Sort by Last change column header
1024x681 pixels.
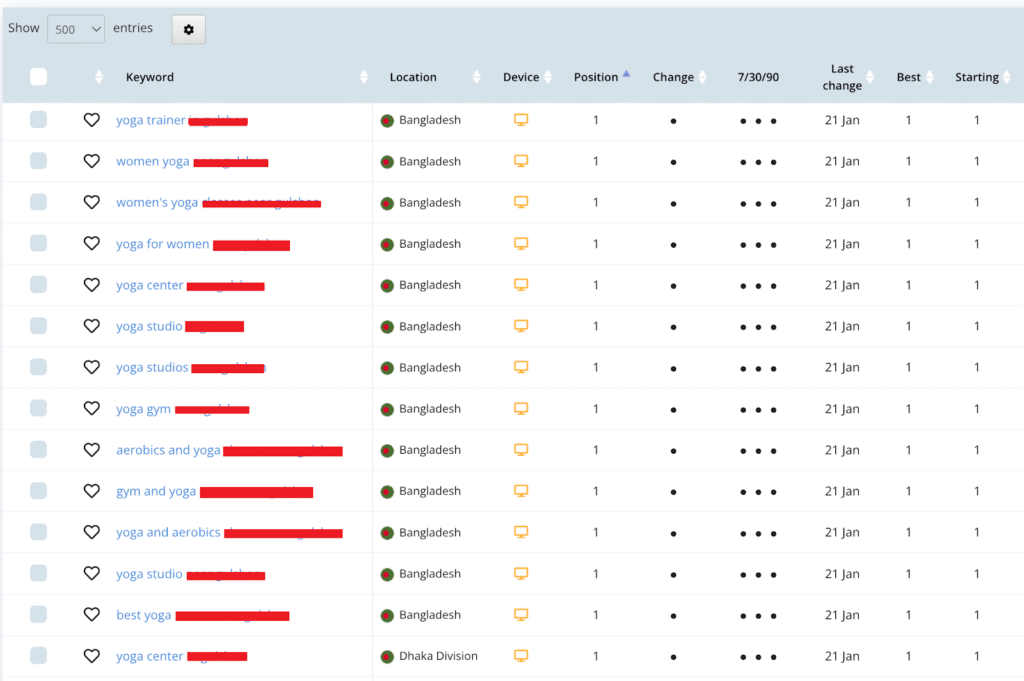tap(842, 77)
